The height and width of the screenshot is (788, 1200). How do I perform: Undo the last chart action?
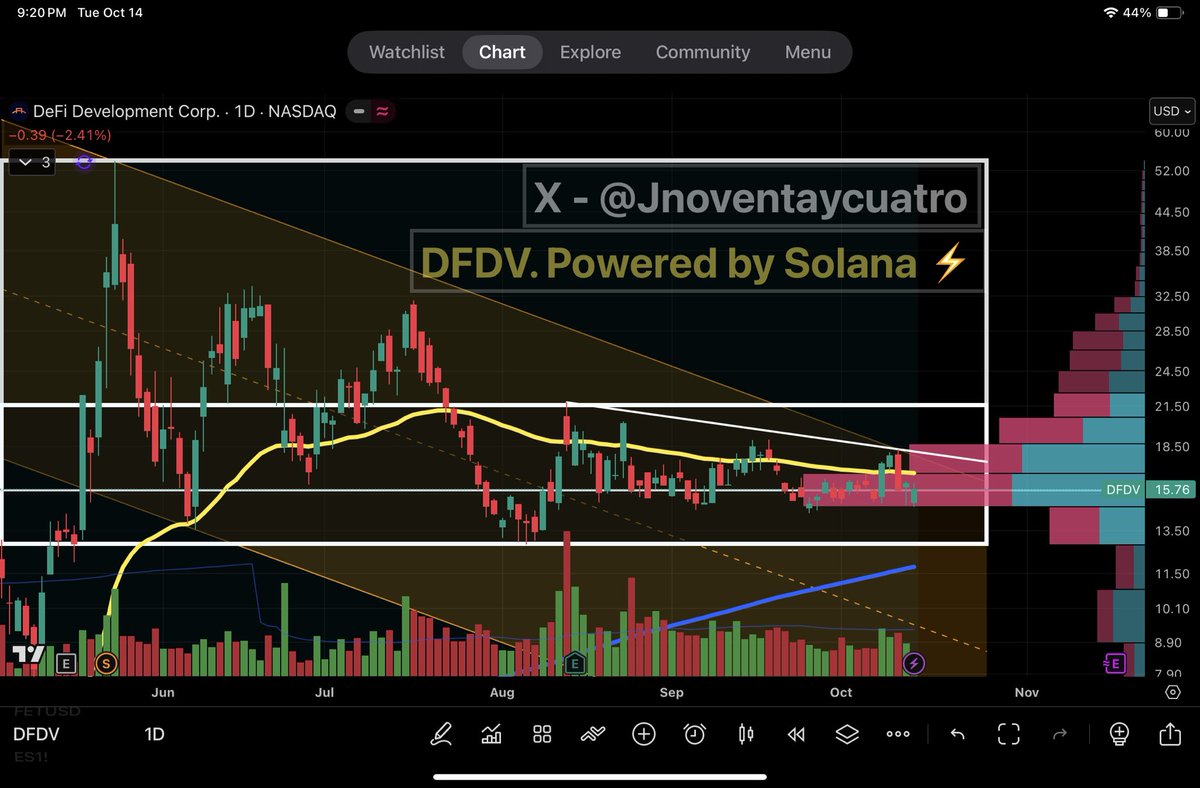pos(957,734)
